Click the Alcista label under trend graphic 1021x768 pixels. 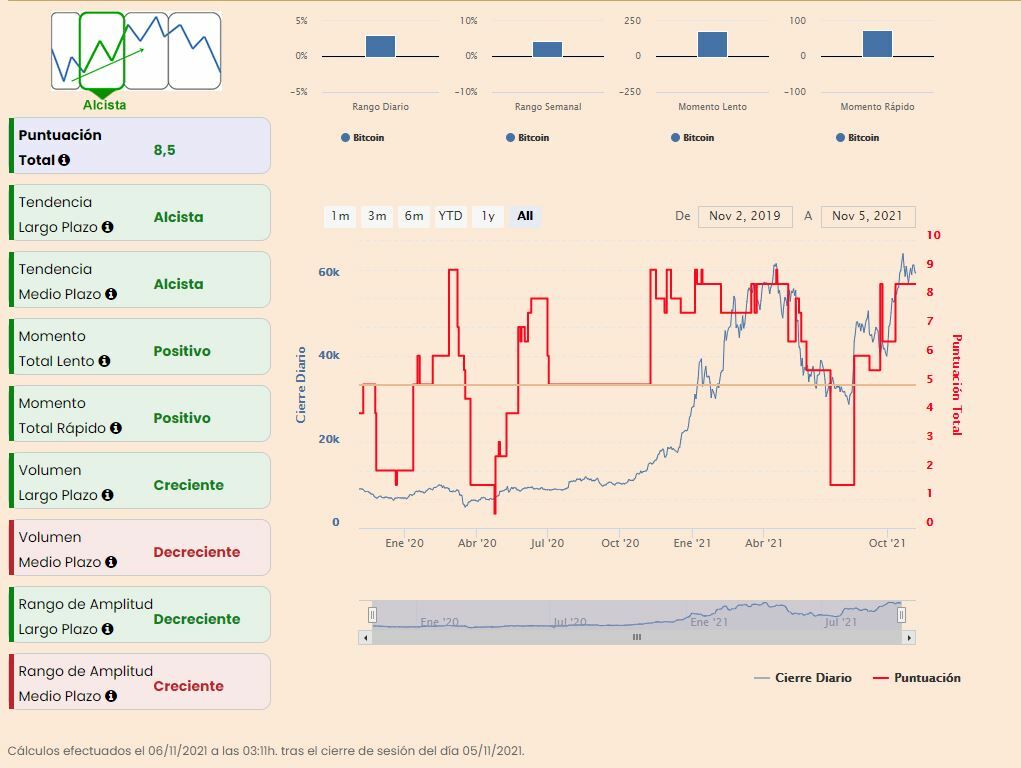click(x=104, y=105)
